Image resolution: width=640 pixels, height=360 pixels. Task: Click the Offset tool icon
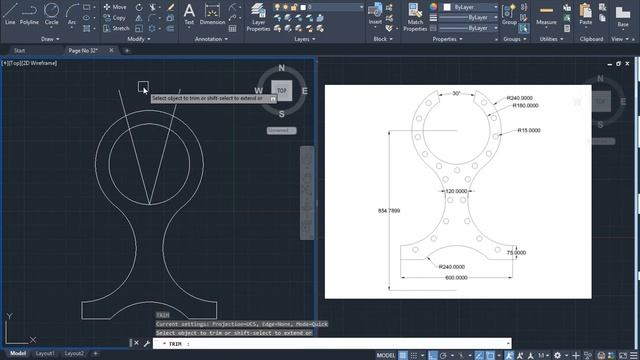(x=170, y=29)
